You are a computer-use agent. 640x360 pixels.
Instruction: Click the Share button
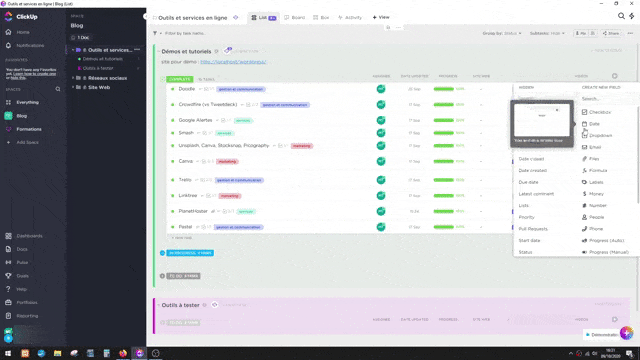point(611,33)
